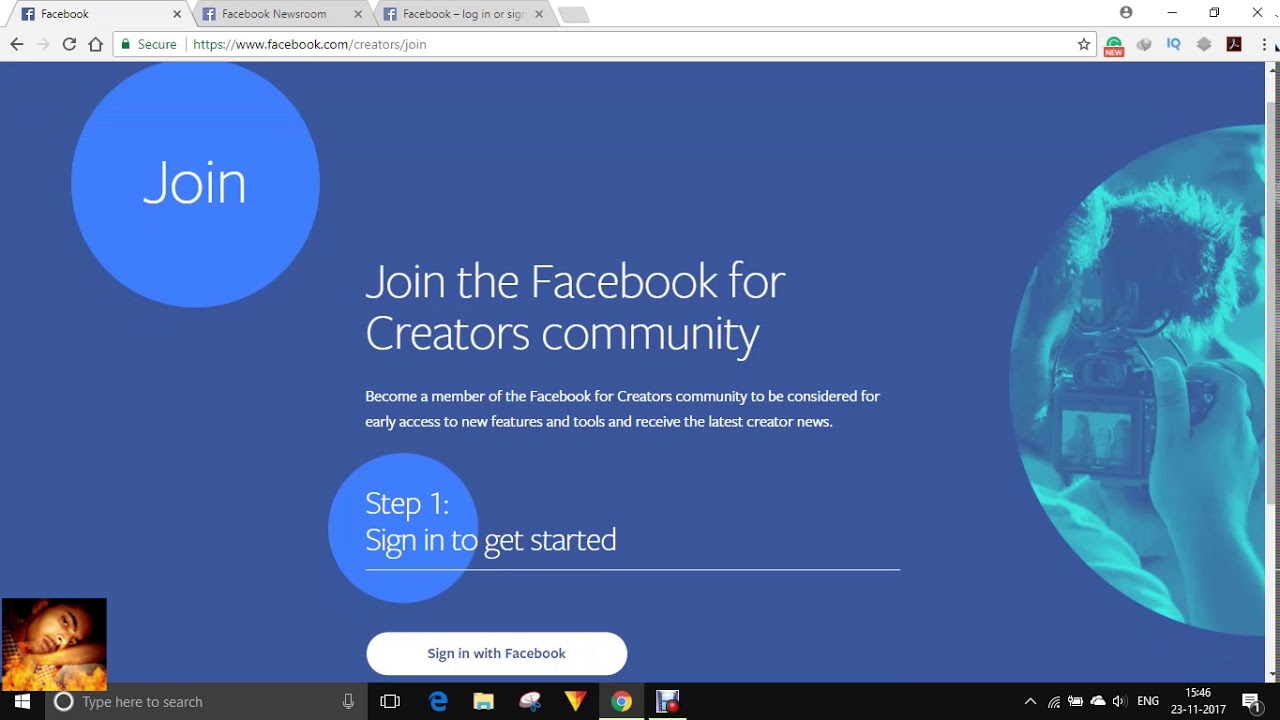The width and height of the screenshot is (1280, 720).
Task: Click the battery tray icon
Action: tap(1076, 701)
